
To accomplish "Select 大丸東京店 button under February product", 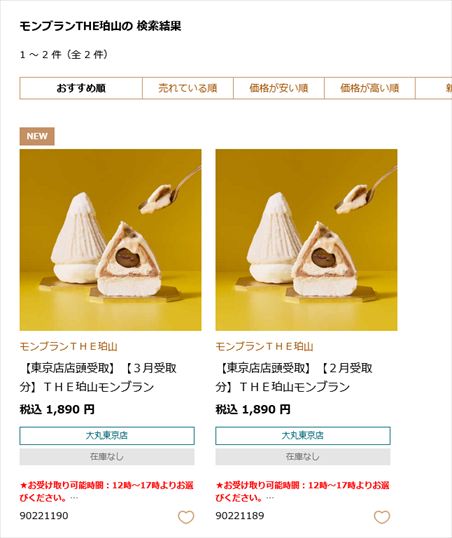I will [303, 435].
